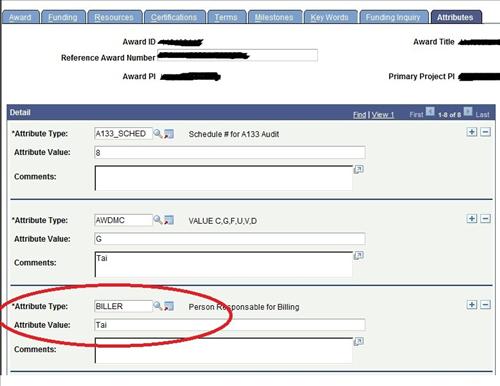Add a row after BILLER attribute
The width and height of the screenshot is (500, 386).
point(472,305)
